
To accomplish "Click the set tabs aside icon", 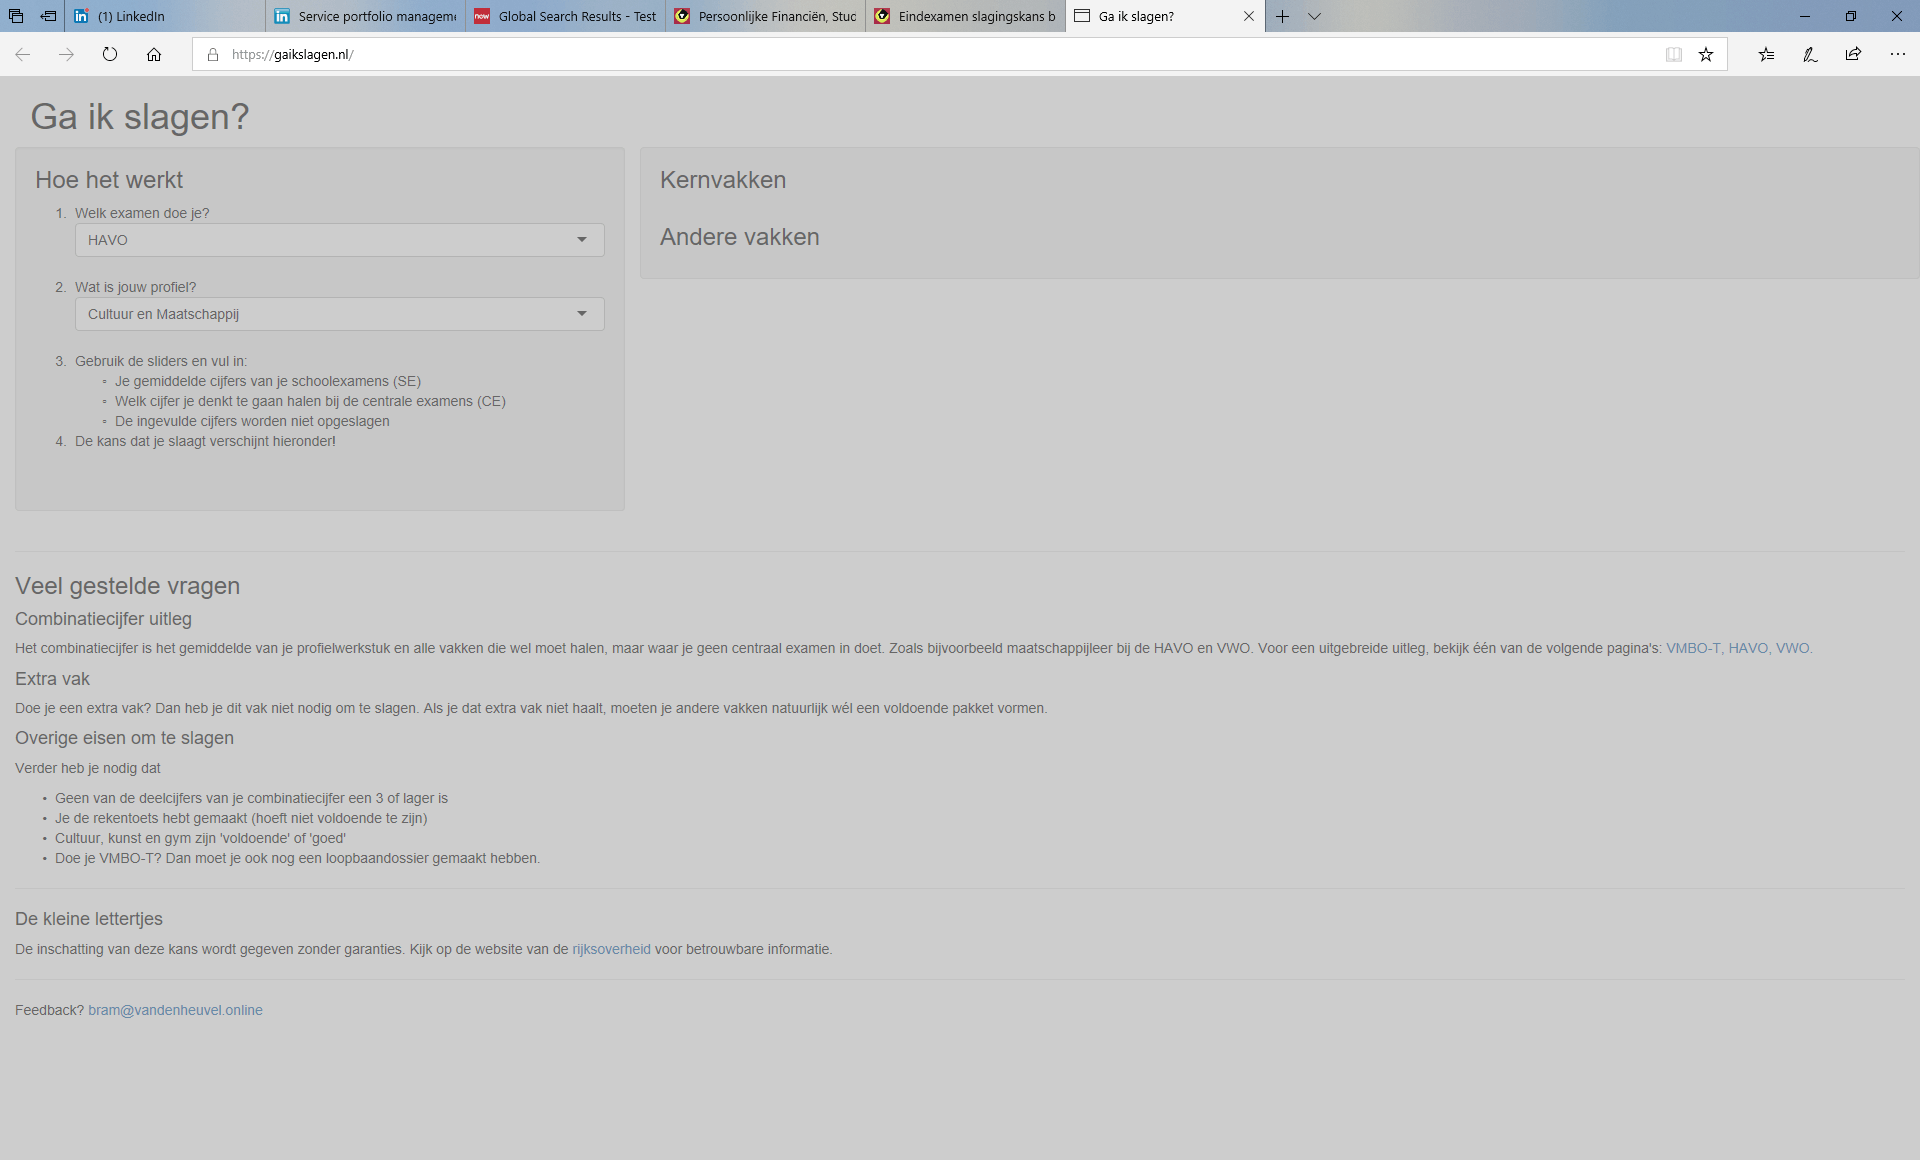I will [48, 16].
